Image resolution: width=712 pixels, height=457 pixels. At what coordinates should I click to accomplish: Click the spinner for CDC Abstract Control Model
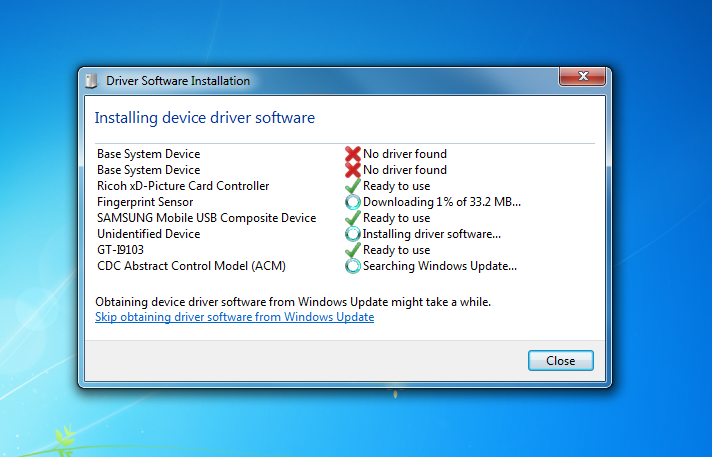[352, 266]
